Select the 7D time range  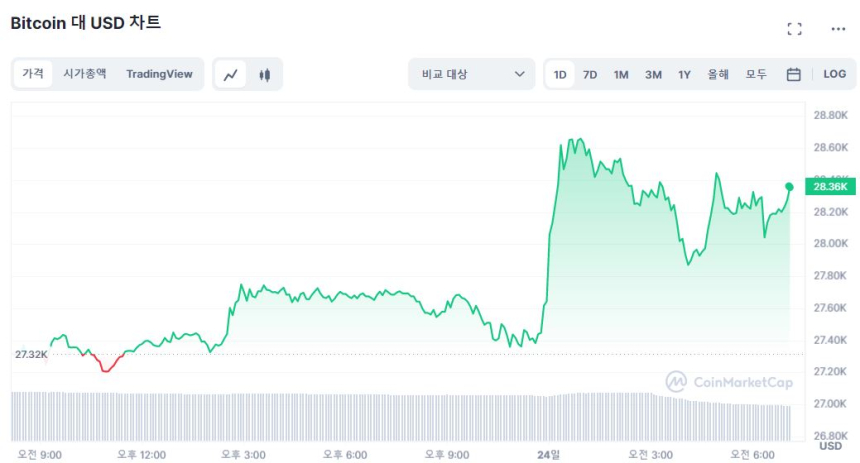(x=590, y=74)
